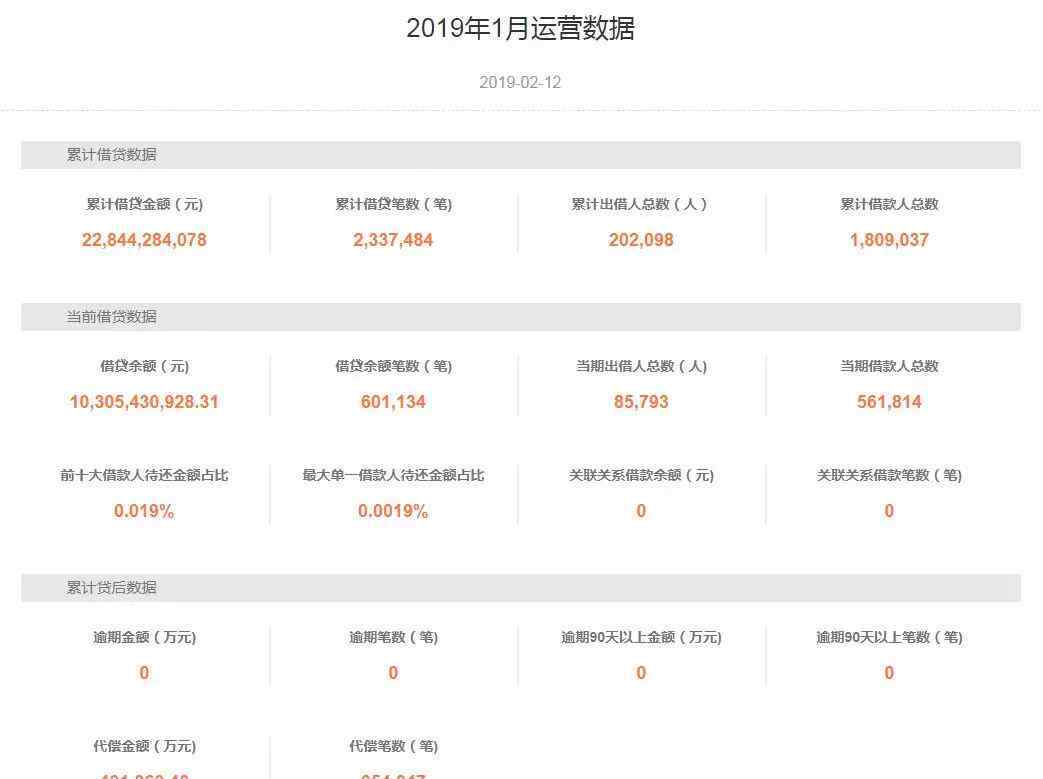Image resolution: width=1043 pixels, height=779 pixels.
Task: Click the 代偿金额（万元） label
Action: pos(144,746)
